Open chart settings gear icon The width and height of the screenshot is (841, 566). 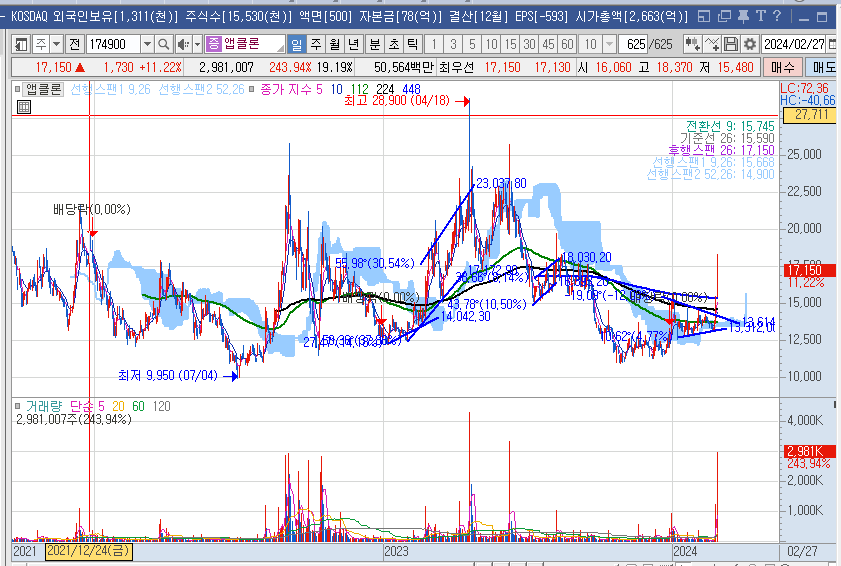point(749,44)
